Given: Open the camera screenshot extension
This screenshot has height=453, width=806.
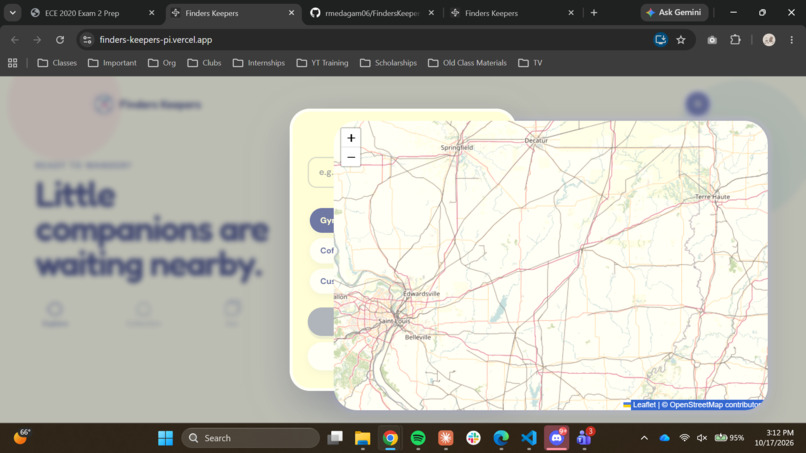Looking at the screenshot, I should point(712,40).
